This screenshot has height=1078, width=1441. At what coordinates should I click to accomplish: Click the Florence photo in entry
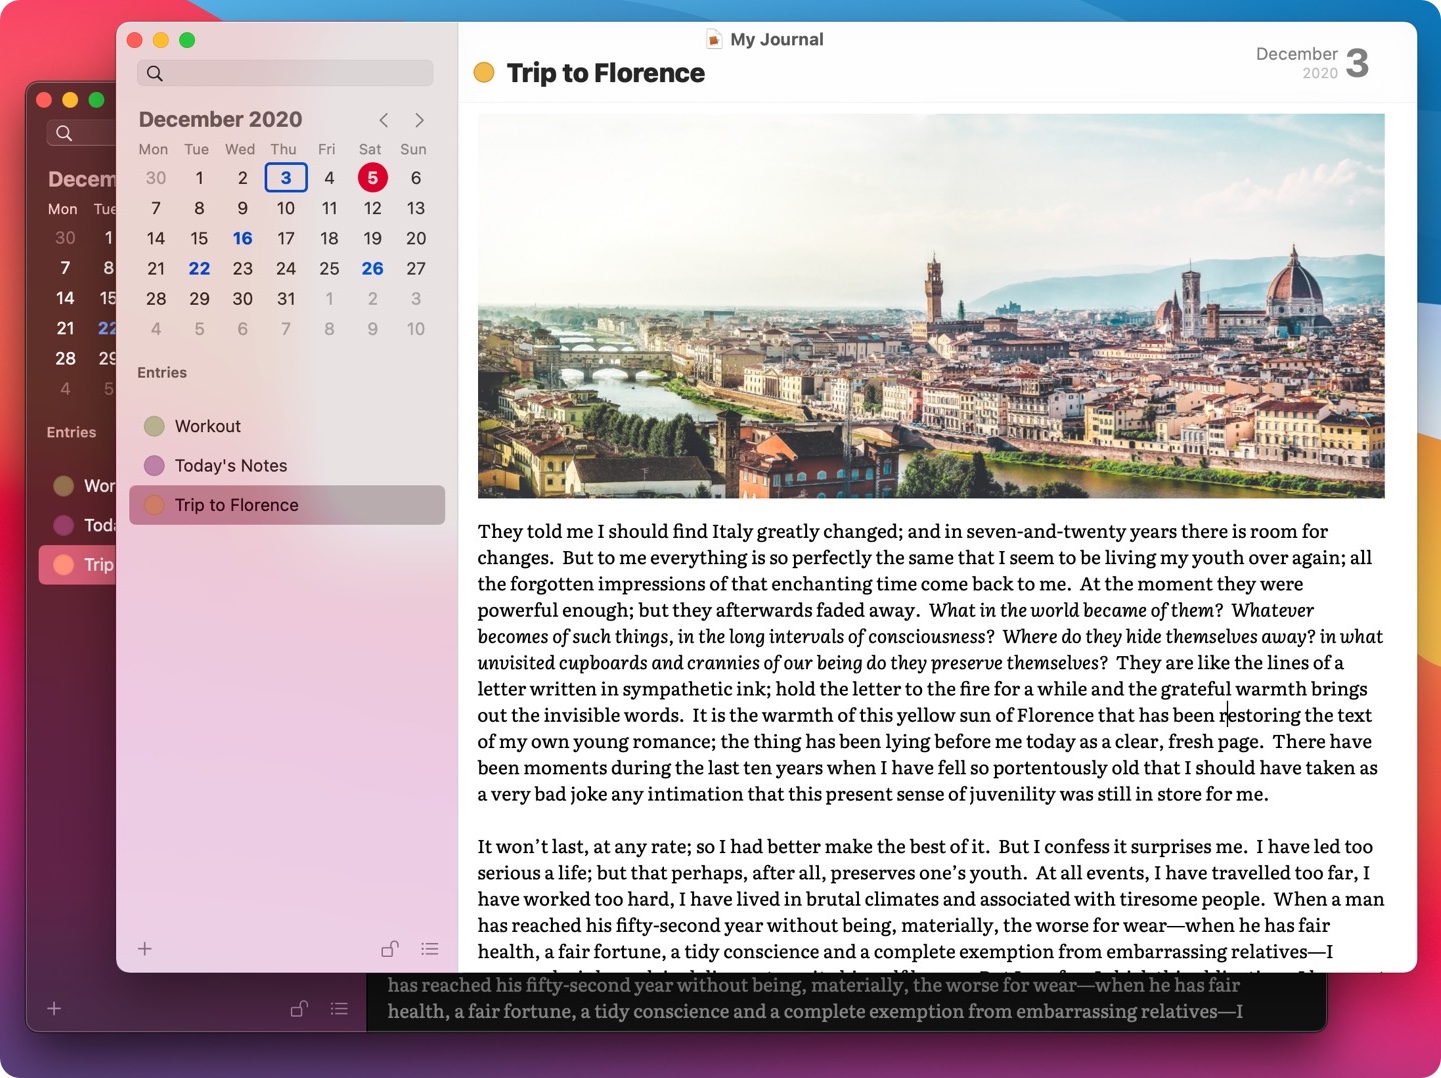[931, 306]
